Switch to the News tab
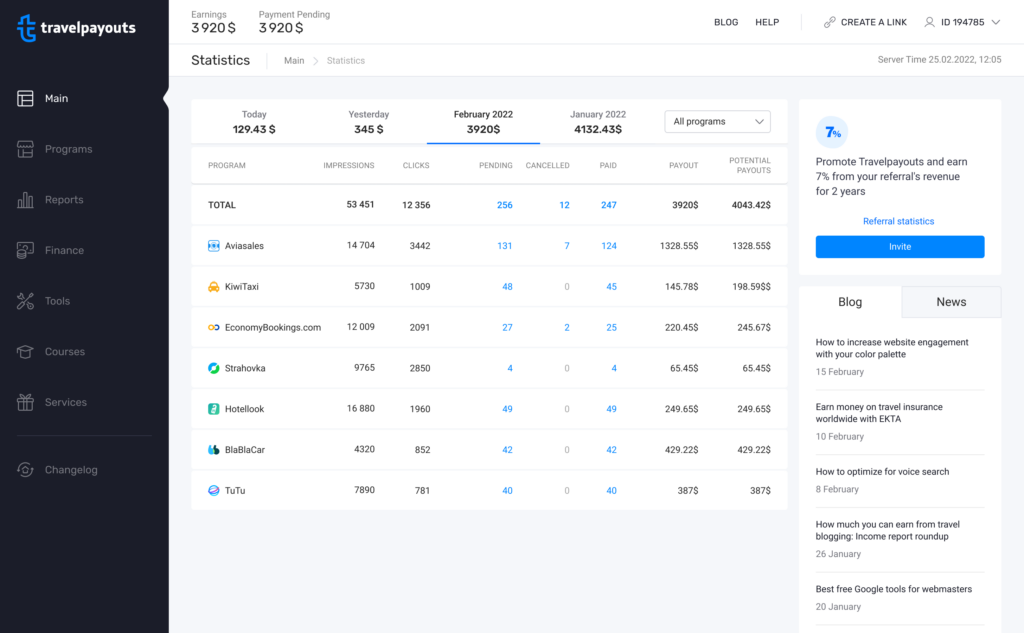Viewport: 1024px width, 633px height. click(x=951, y=302)
